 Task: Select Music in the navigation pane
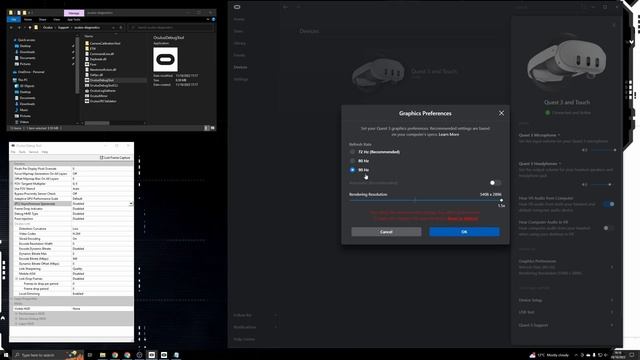click(x=24, y=110)
